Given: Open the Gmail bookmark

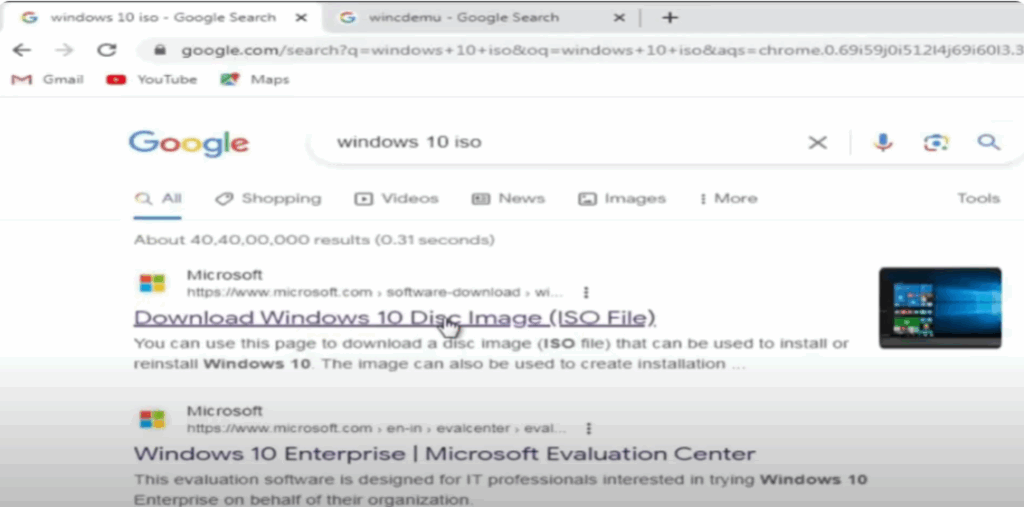Looking at the screenshot, I should click(x=48, y=80).
